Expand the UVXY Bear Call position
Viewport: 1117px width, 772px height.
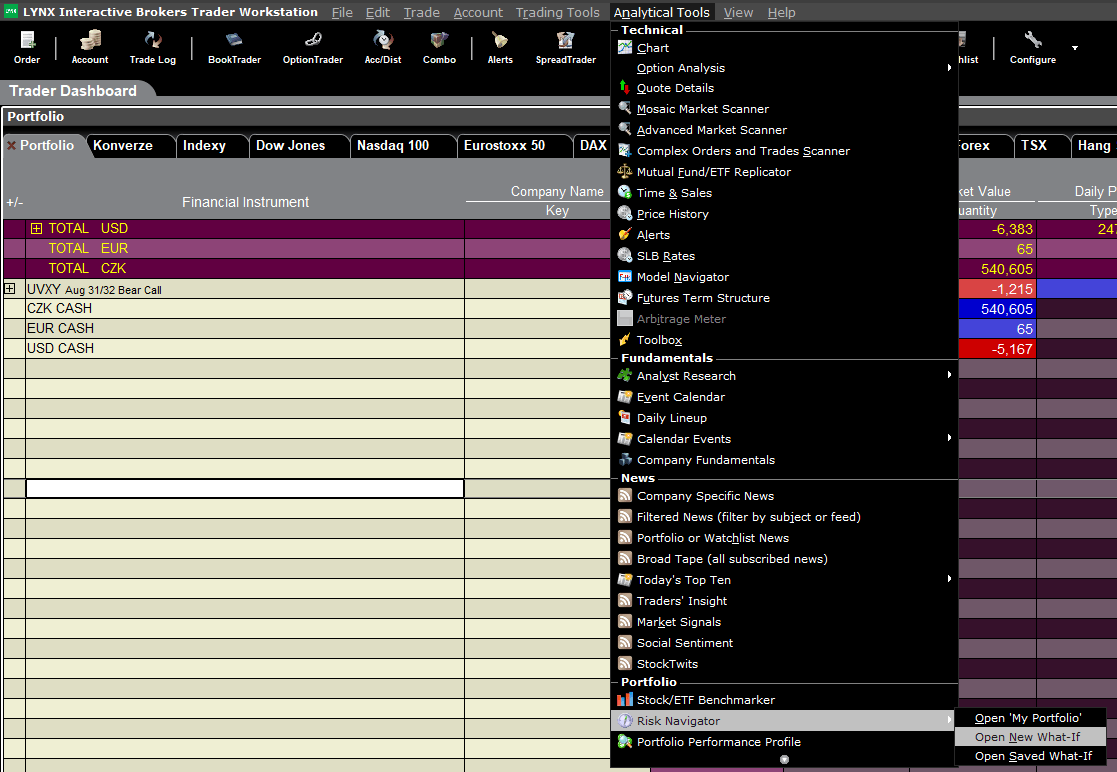pyautogui.click(x=10, y=289)
